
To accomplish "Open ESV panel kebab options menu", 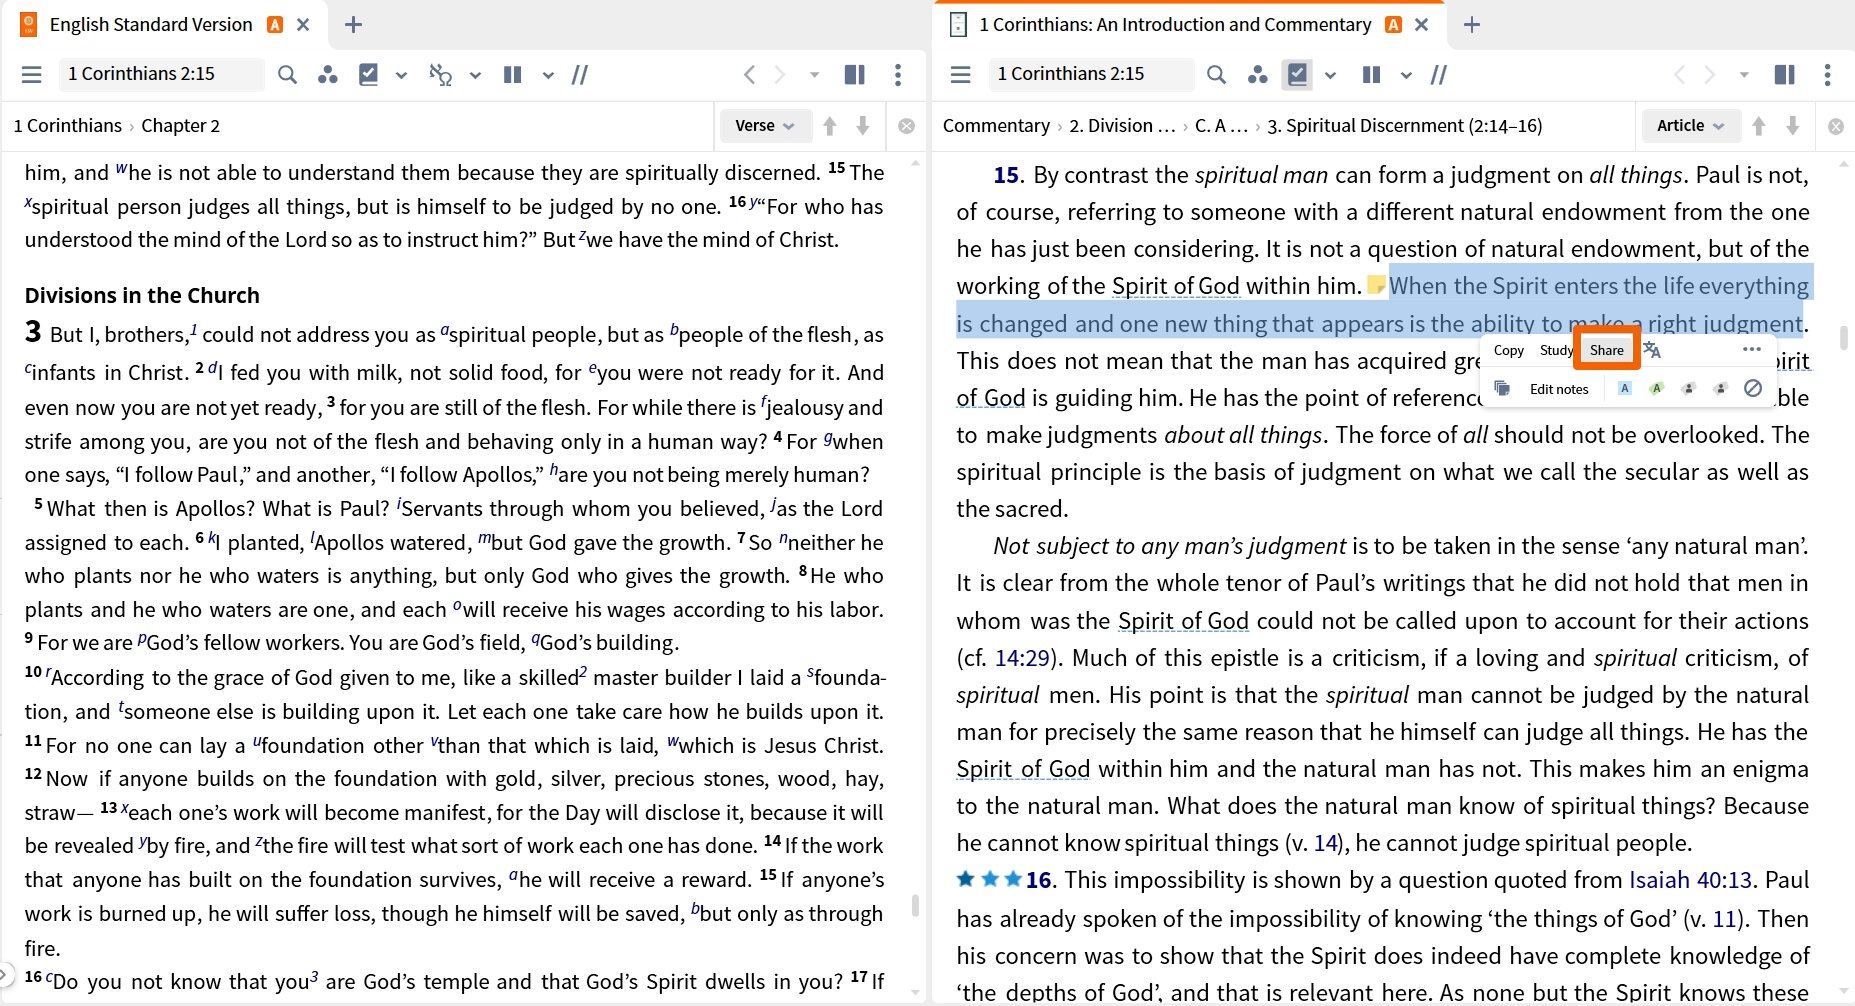I will [898, 74].
